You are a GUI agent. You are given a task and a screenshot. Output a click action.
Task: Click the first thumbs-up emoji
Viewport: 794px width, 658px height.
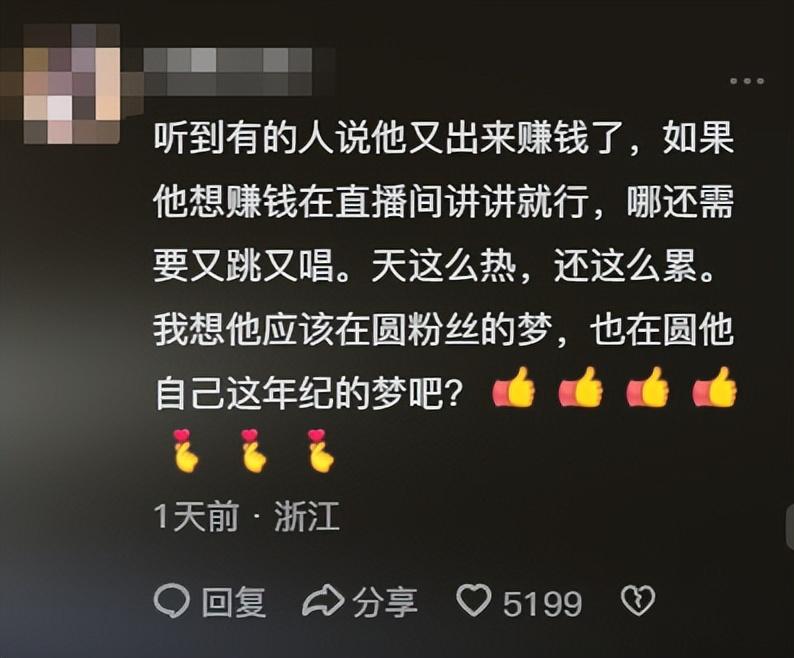pos(514,387)
